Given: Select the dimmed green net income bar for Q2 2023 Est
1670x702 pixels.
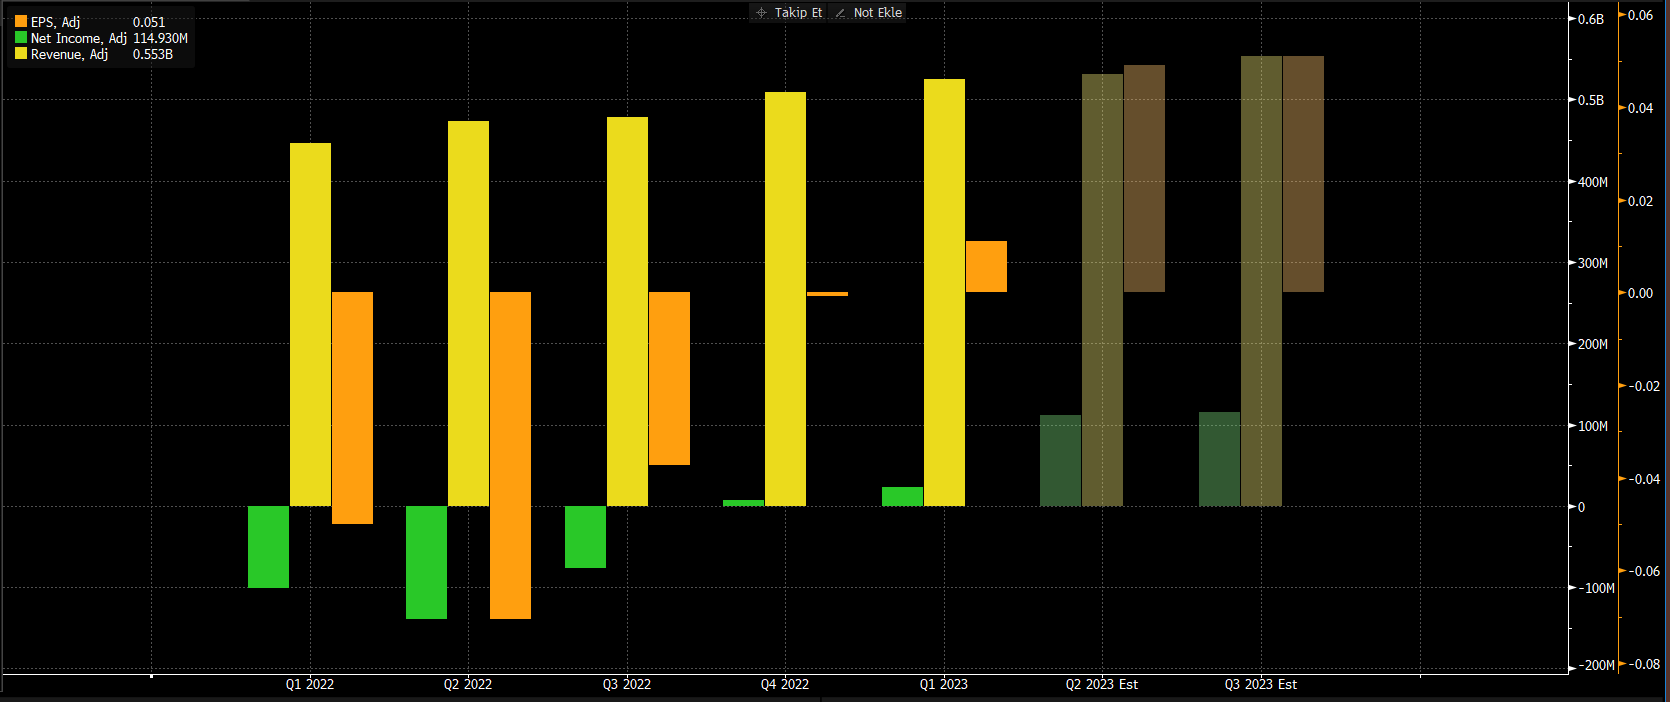Looking at the screenshot, I should pos(1060,460).
